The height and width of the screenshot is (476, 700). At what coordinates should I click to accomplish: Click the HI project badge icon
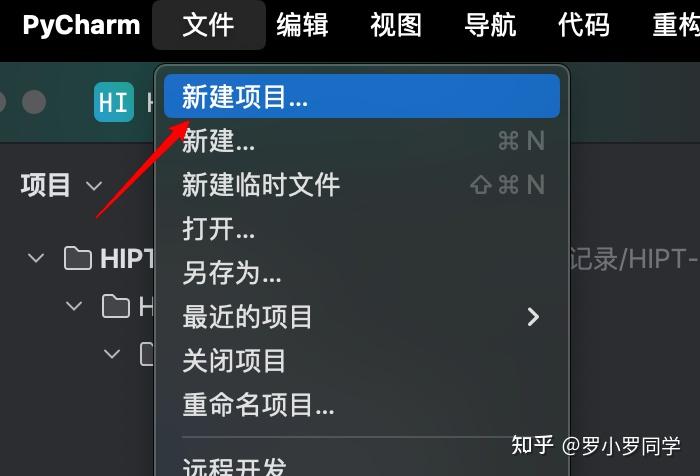click(x=114, y=102)
